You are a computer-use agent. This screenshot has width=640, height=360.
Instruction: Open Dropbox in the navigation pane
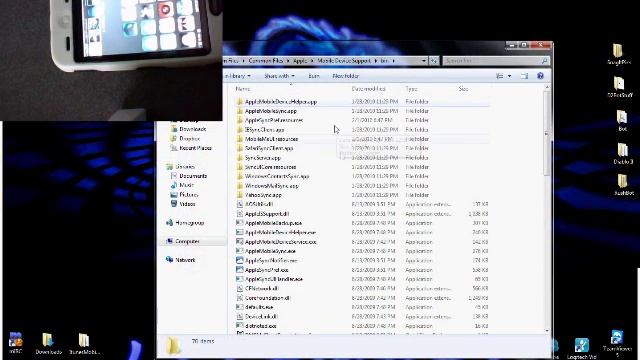tap(189, 139)
